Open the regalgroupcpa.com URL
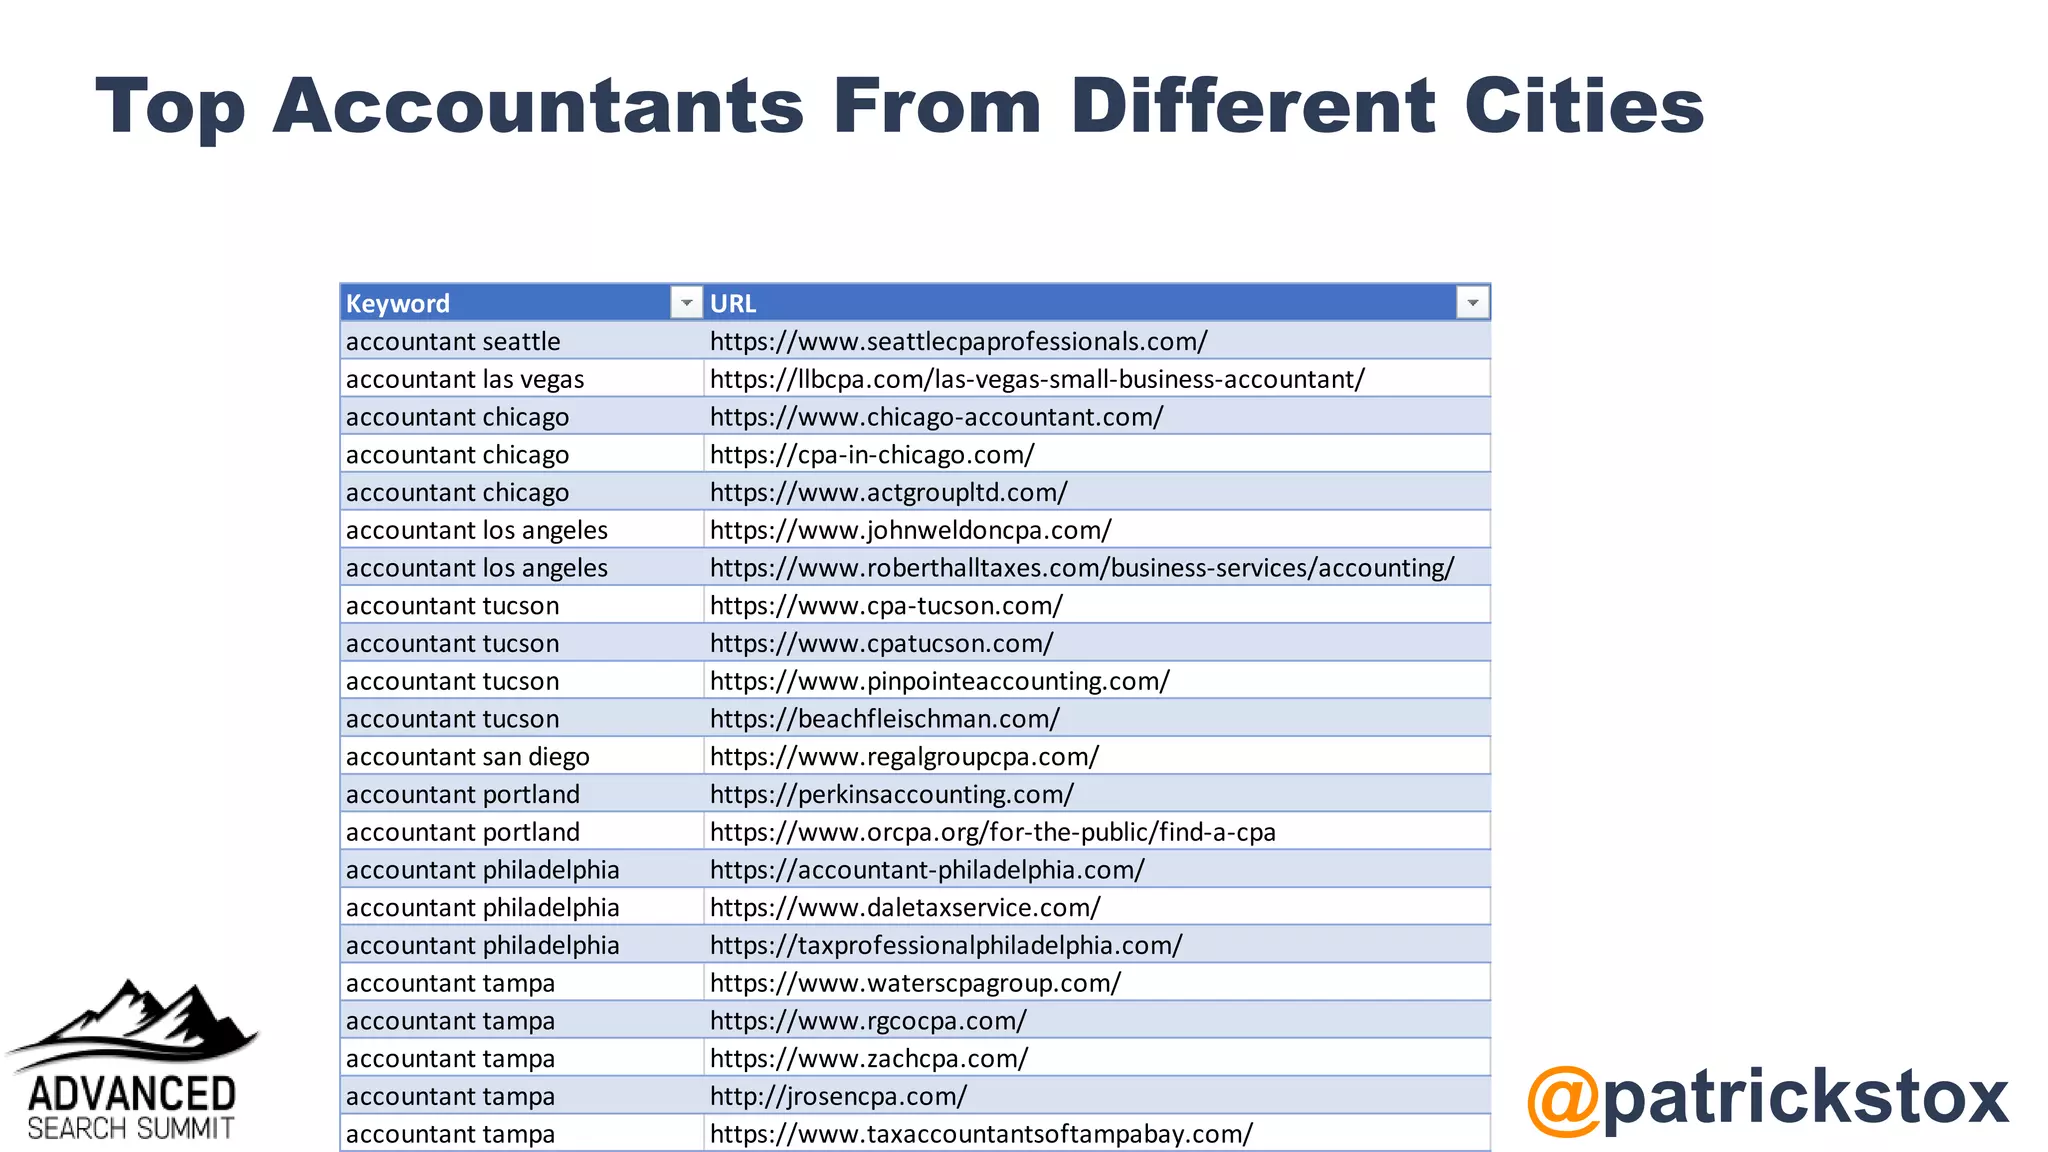 [904, 756]
